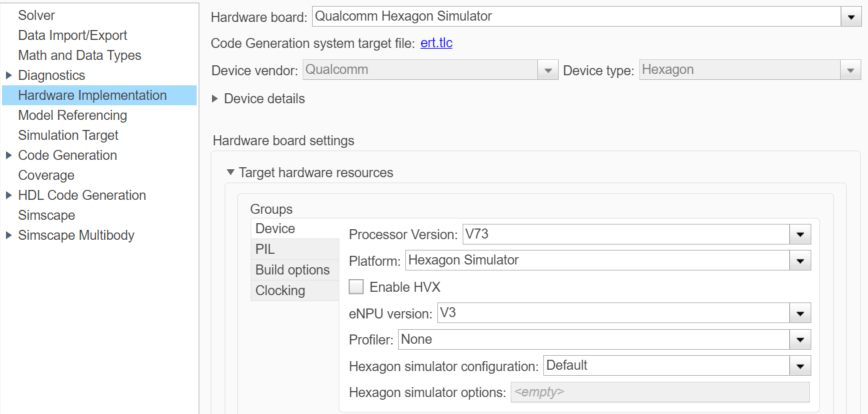The height and width of the screenshot is (414, 868).
Task: Open the Processor Version dropdown
Action: click(799, 235)
